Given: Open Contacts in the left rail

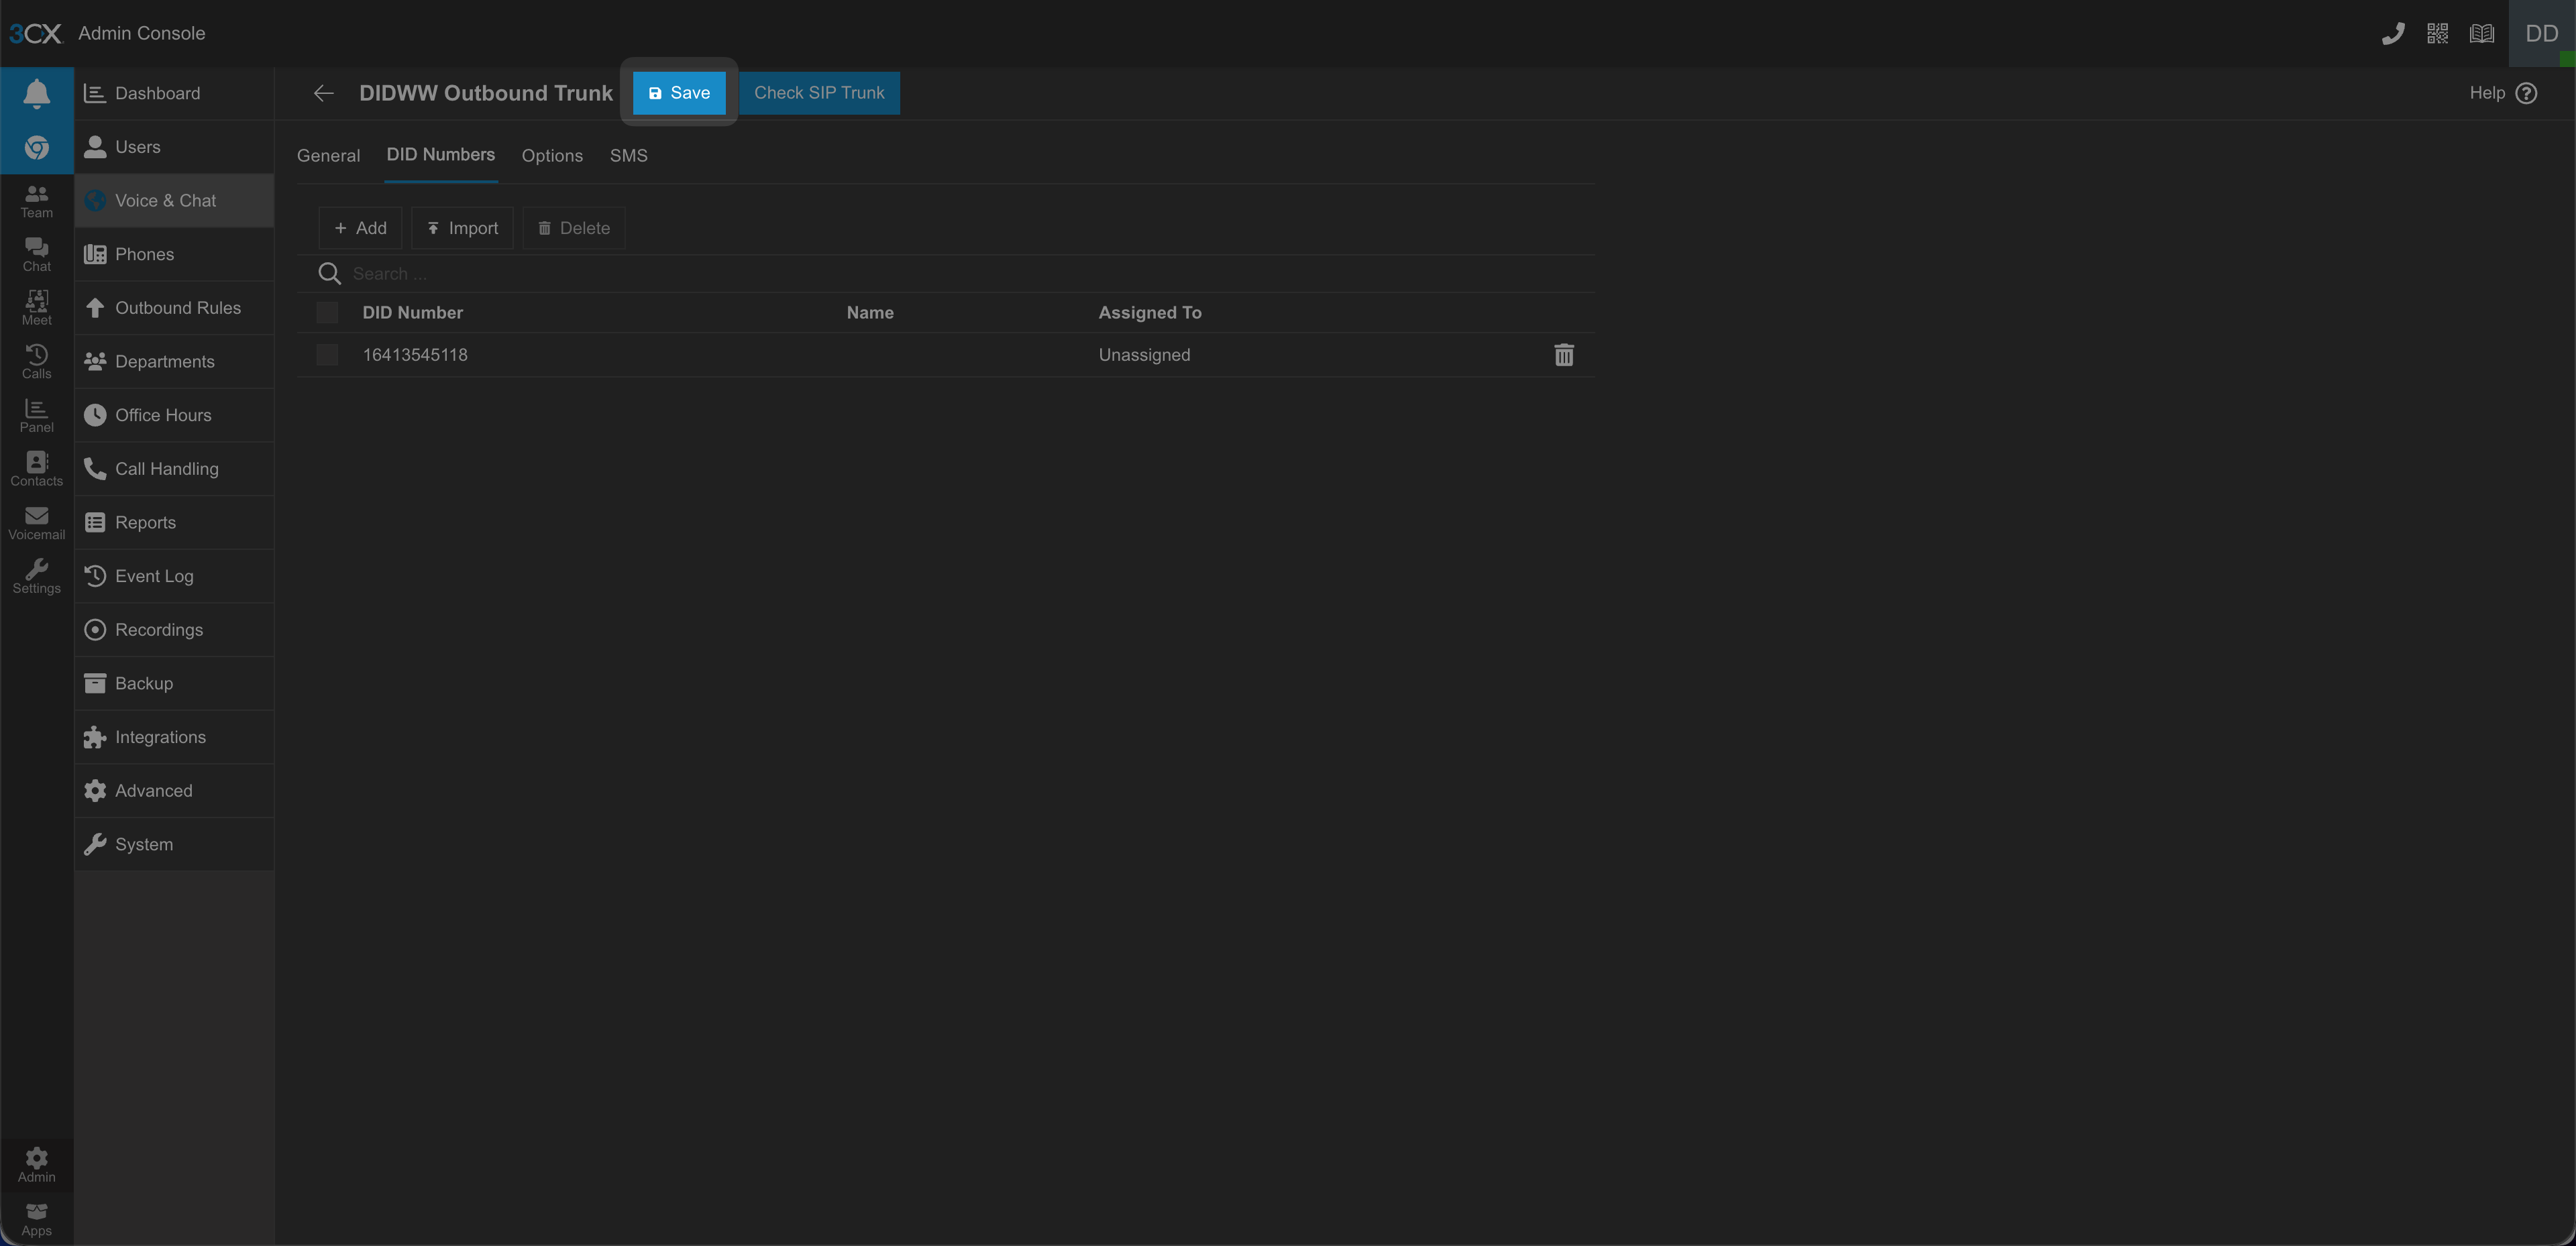Looking at the screenshot, I should tap(36, 469).
